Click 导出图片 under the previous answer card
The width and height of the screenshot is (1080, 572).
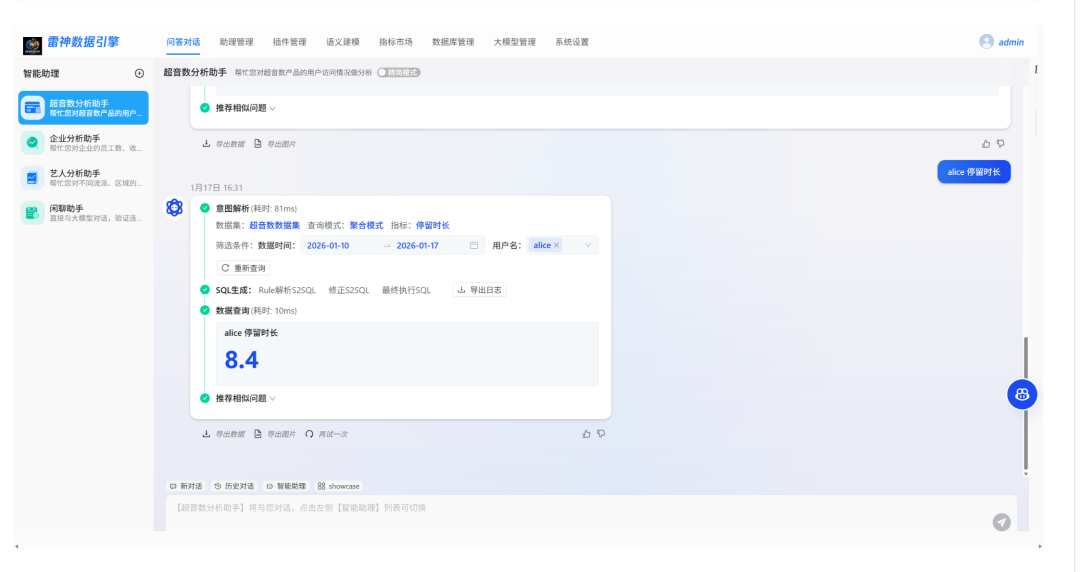point(275,144)
